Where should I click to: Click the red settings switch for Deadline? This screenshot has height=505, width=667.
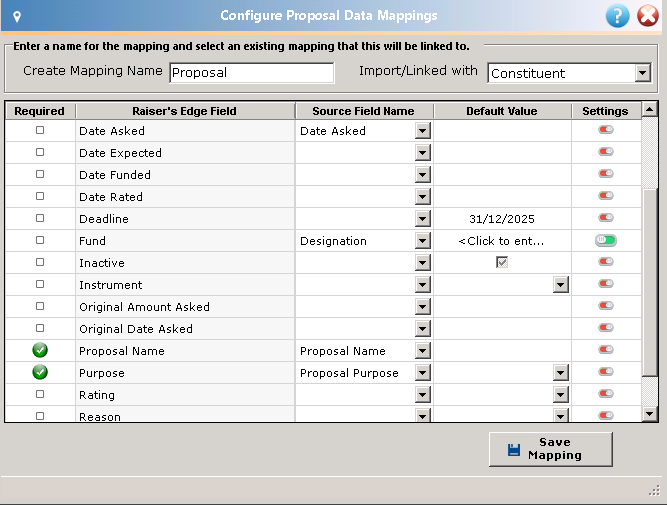[606, 217]
